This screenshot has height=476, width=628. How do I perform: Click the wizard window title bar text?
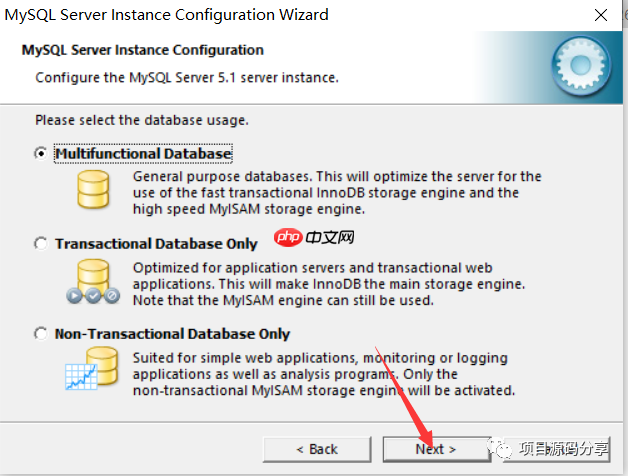168,15
